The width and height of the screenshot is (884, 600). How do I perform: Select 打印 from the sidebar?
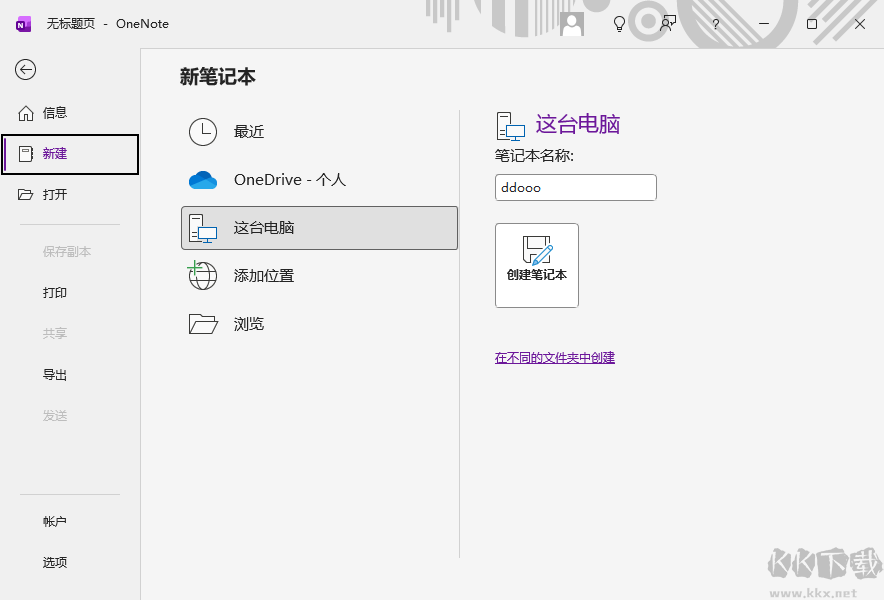pyautogui.click(x=55, y=292)
